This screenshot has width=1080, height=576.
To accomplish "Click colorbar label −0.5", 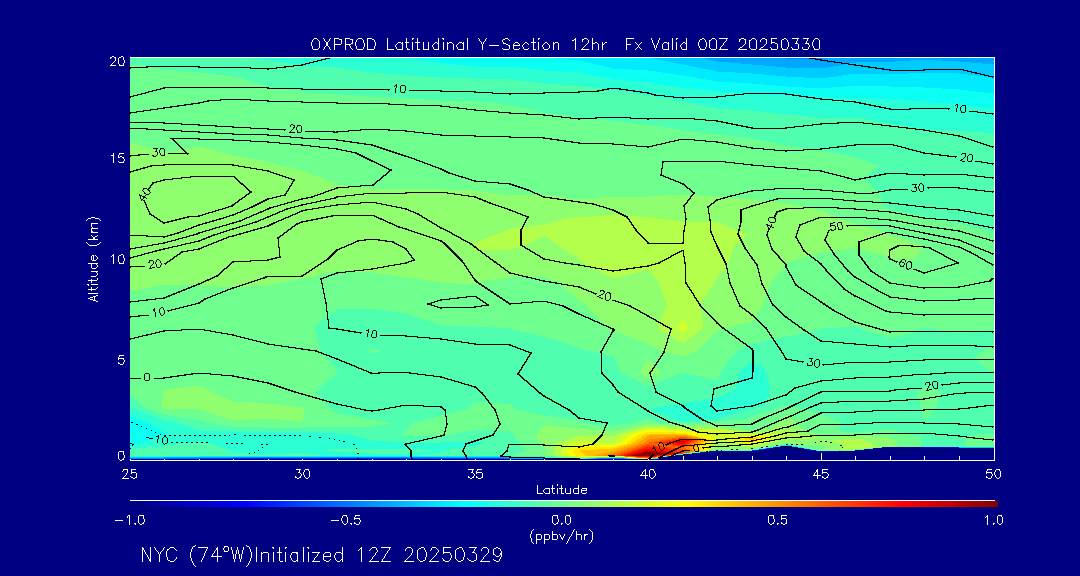I will 346,520.
